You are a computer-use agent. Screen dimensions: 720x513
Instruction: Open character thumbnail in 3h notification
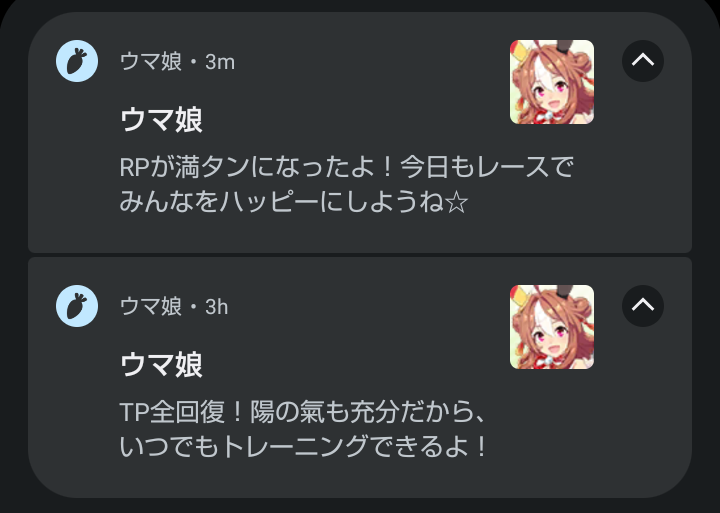point(552,327)
